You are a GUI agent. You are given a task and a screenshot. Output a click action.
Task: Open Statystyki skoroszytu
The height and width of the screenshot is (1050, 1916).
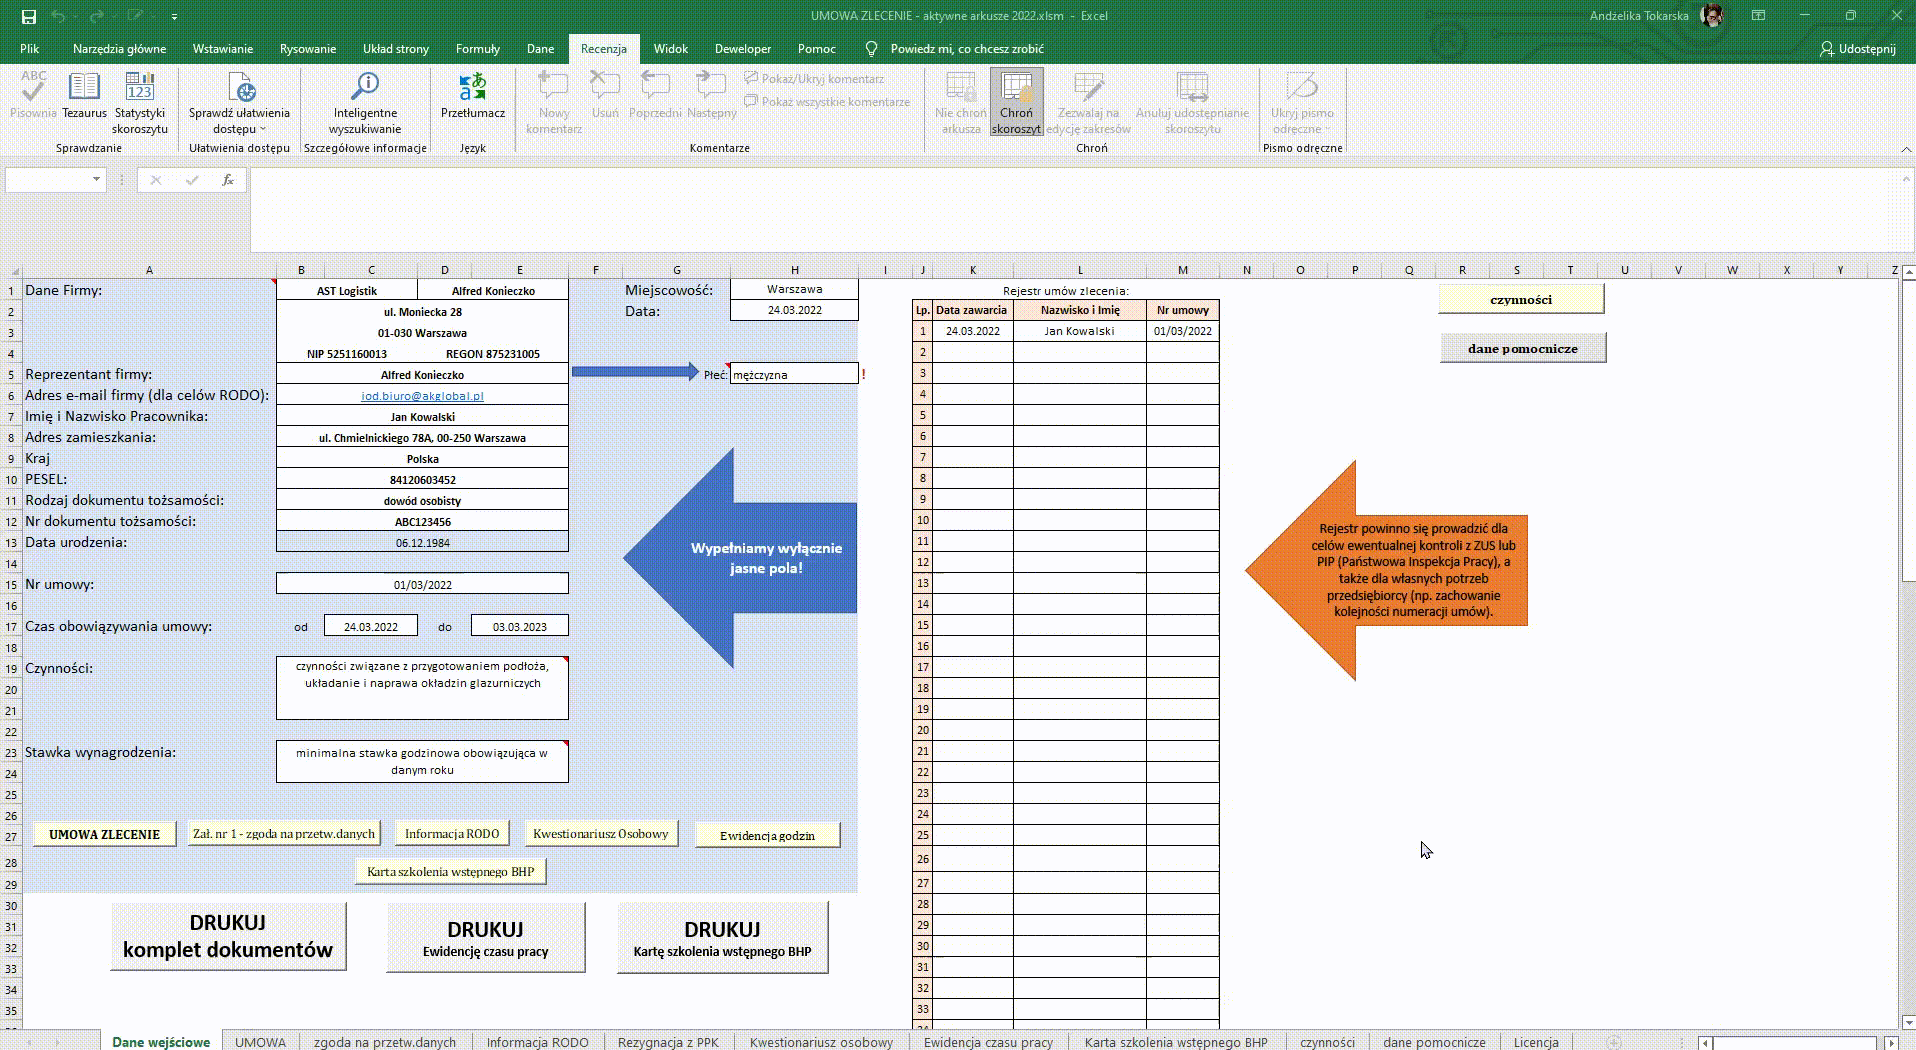[x=140, y=103]
